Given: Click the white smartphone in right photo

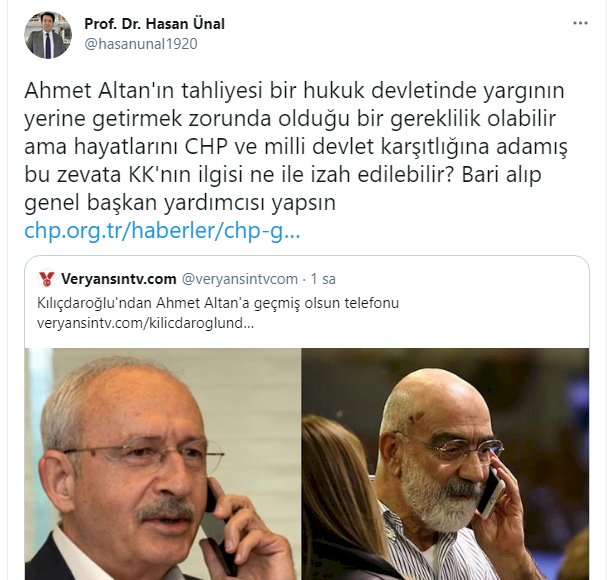Looking at the screenshot, I should (492, 492).
